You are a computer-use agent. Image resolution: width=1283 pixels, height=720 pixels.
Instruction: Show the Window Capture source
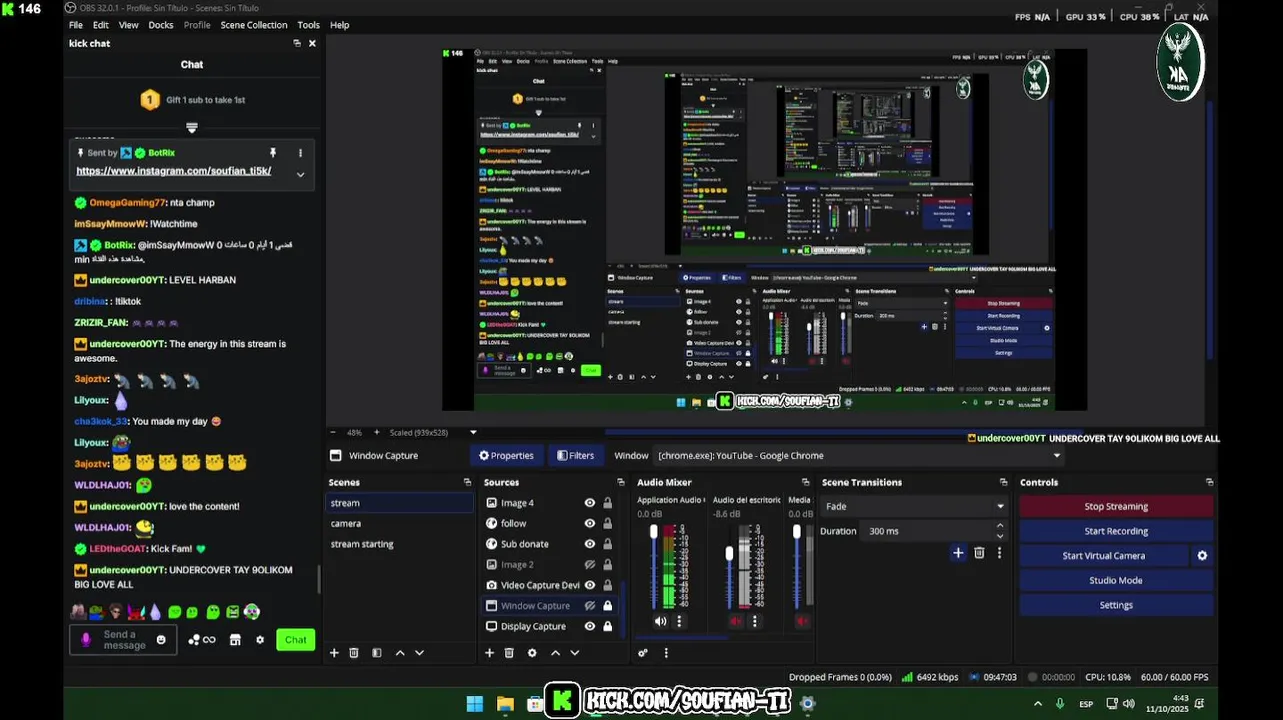click(x=590, y=606)
